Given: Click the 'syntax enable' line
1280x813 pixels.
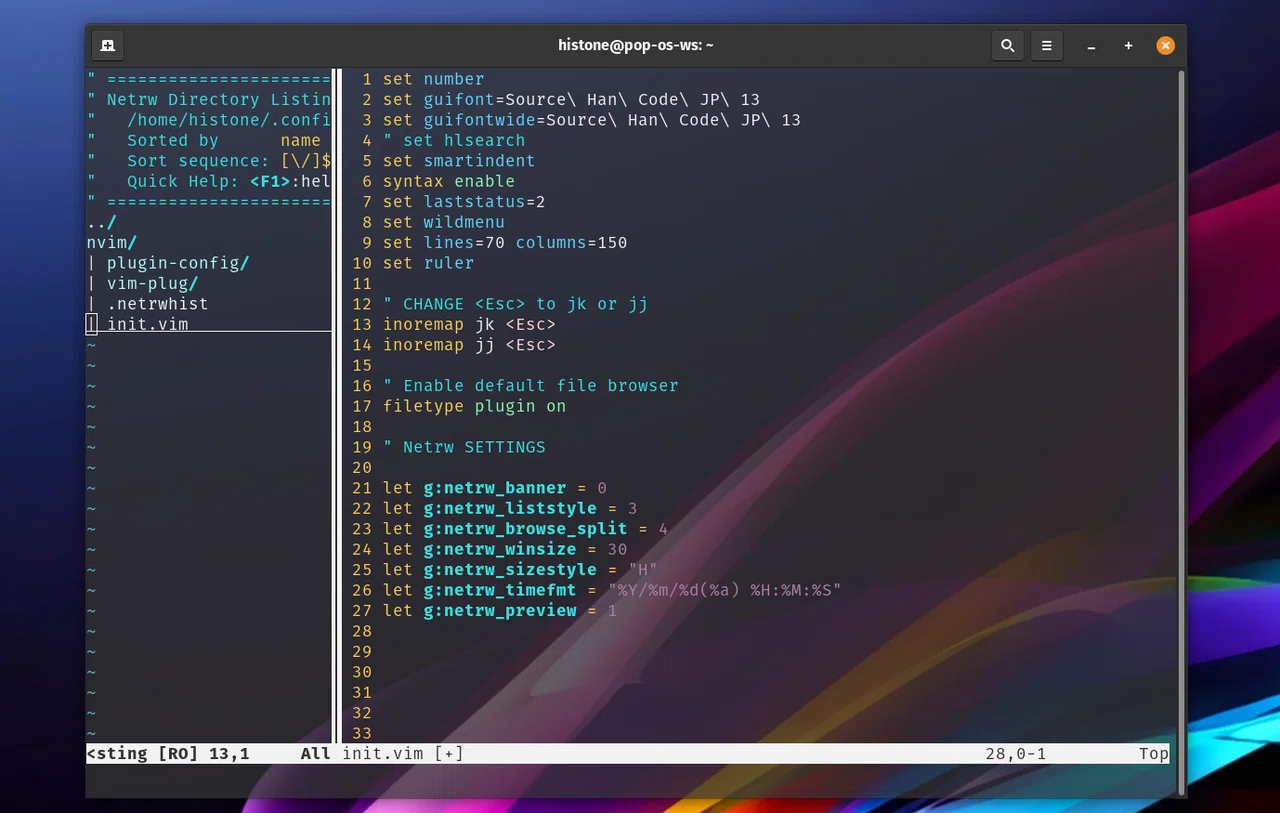Looking at the screenshot, I should point(449,181).
